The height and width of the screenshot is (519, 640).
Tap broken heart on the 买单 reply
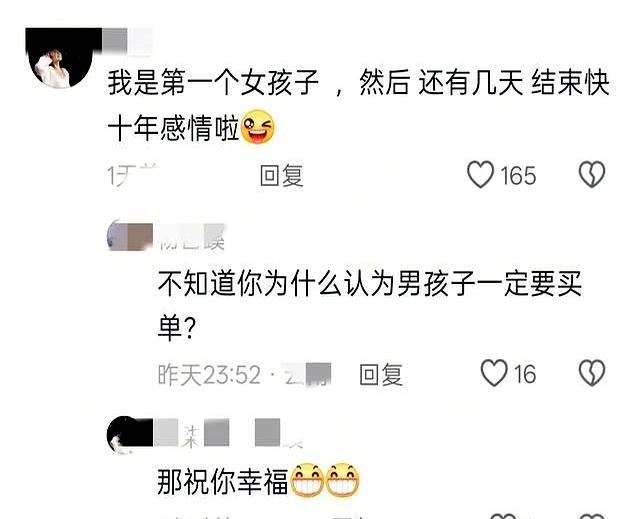click(x=592, y=373)
